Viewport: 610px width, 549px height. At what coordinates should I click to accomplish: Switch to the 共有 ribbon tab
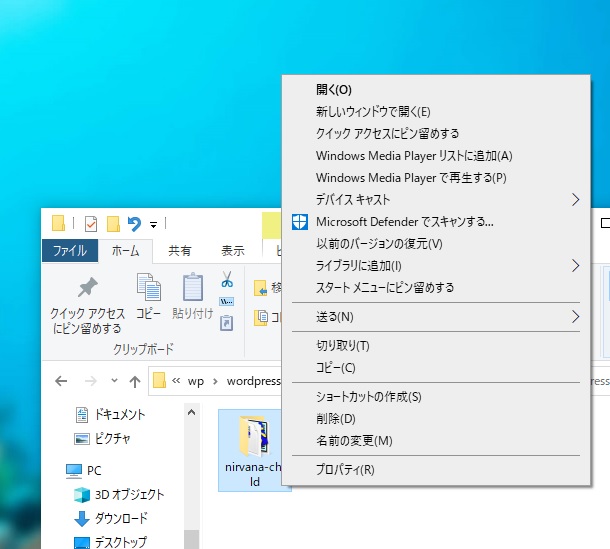point(179,251)
